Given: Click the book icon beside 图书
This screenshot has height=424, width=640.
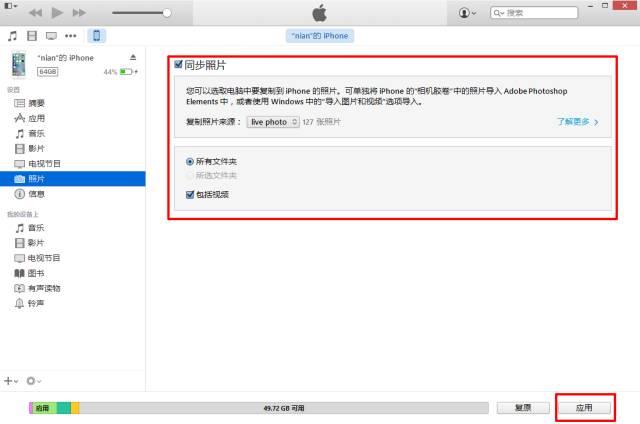Looking at the screenshot, I should 19,273.
